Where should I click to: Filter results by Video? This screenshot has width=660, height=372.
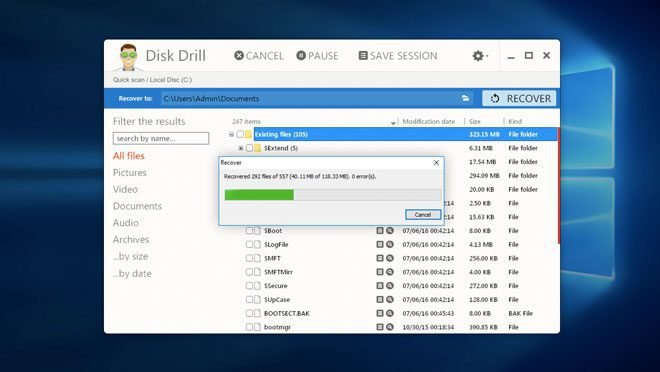[125, 189]
